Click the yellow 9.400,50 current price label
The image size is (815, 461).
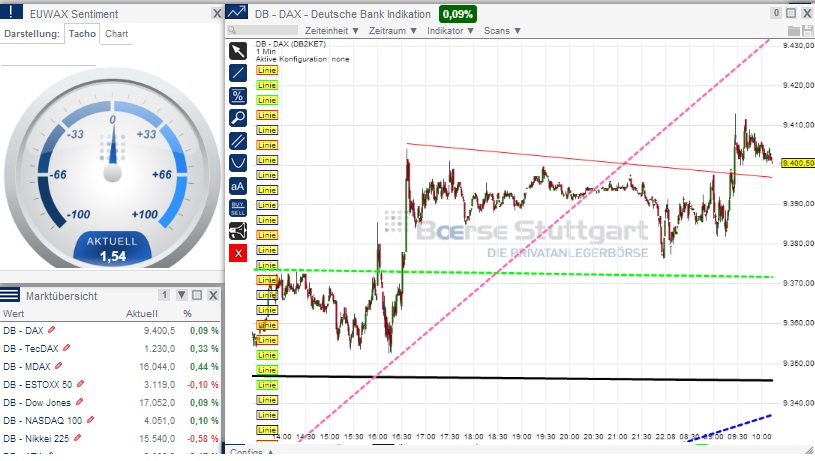(x=798, y=163)
